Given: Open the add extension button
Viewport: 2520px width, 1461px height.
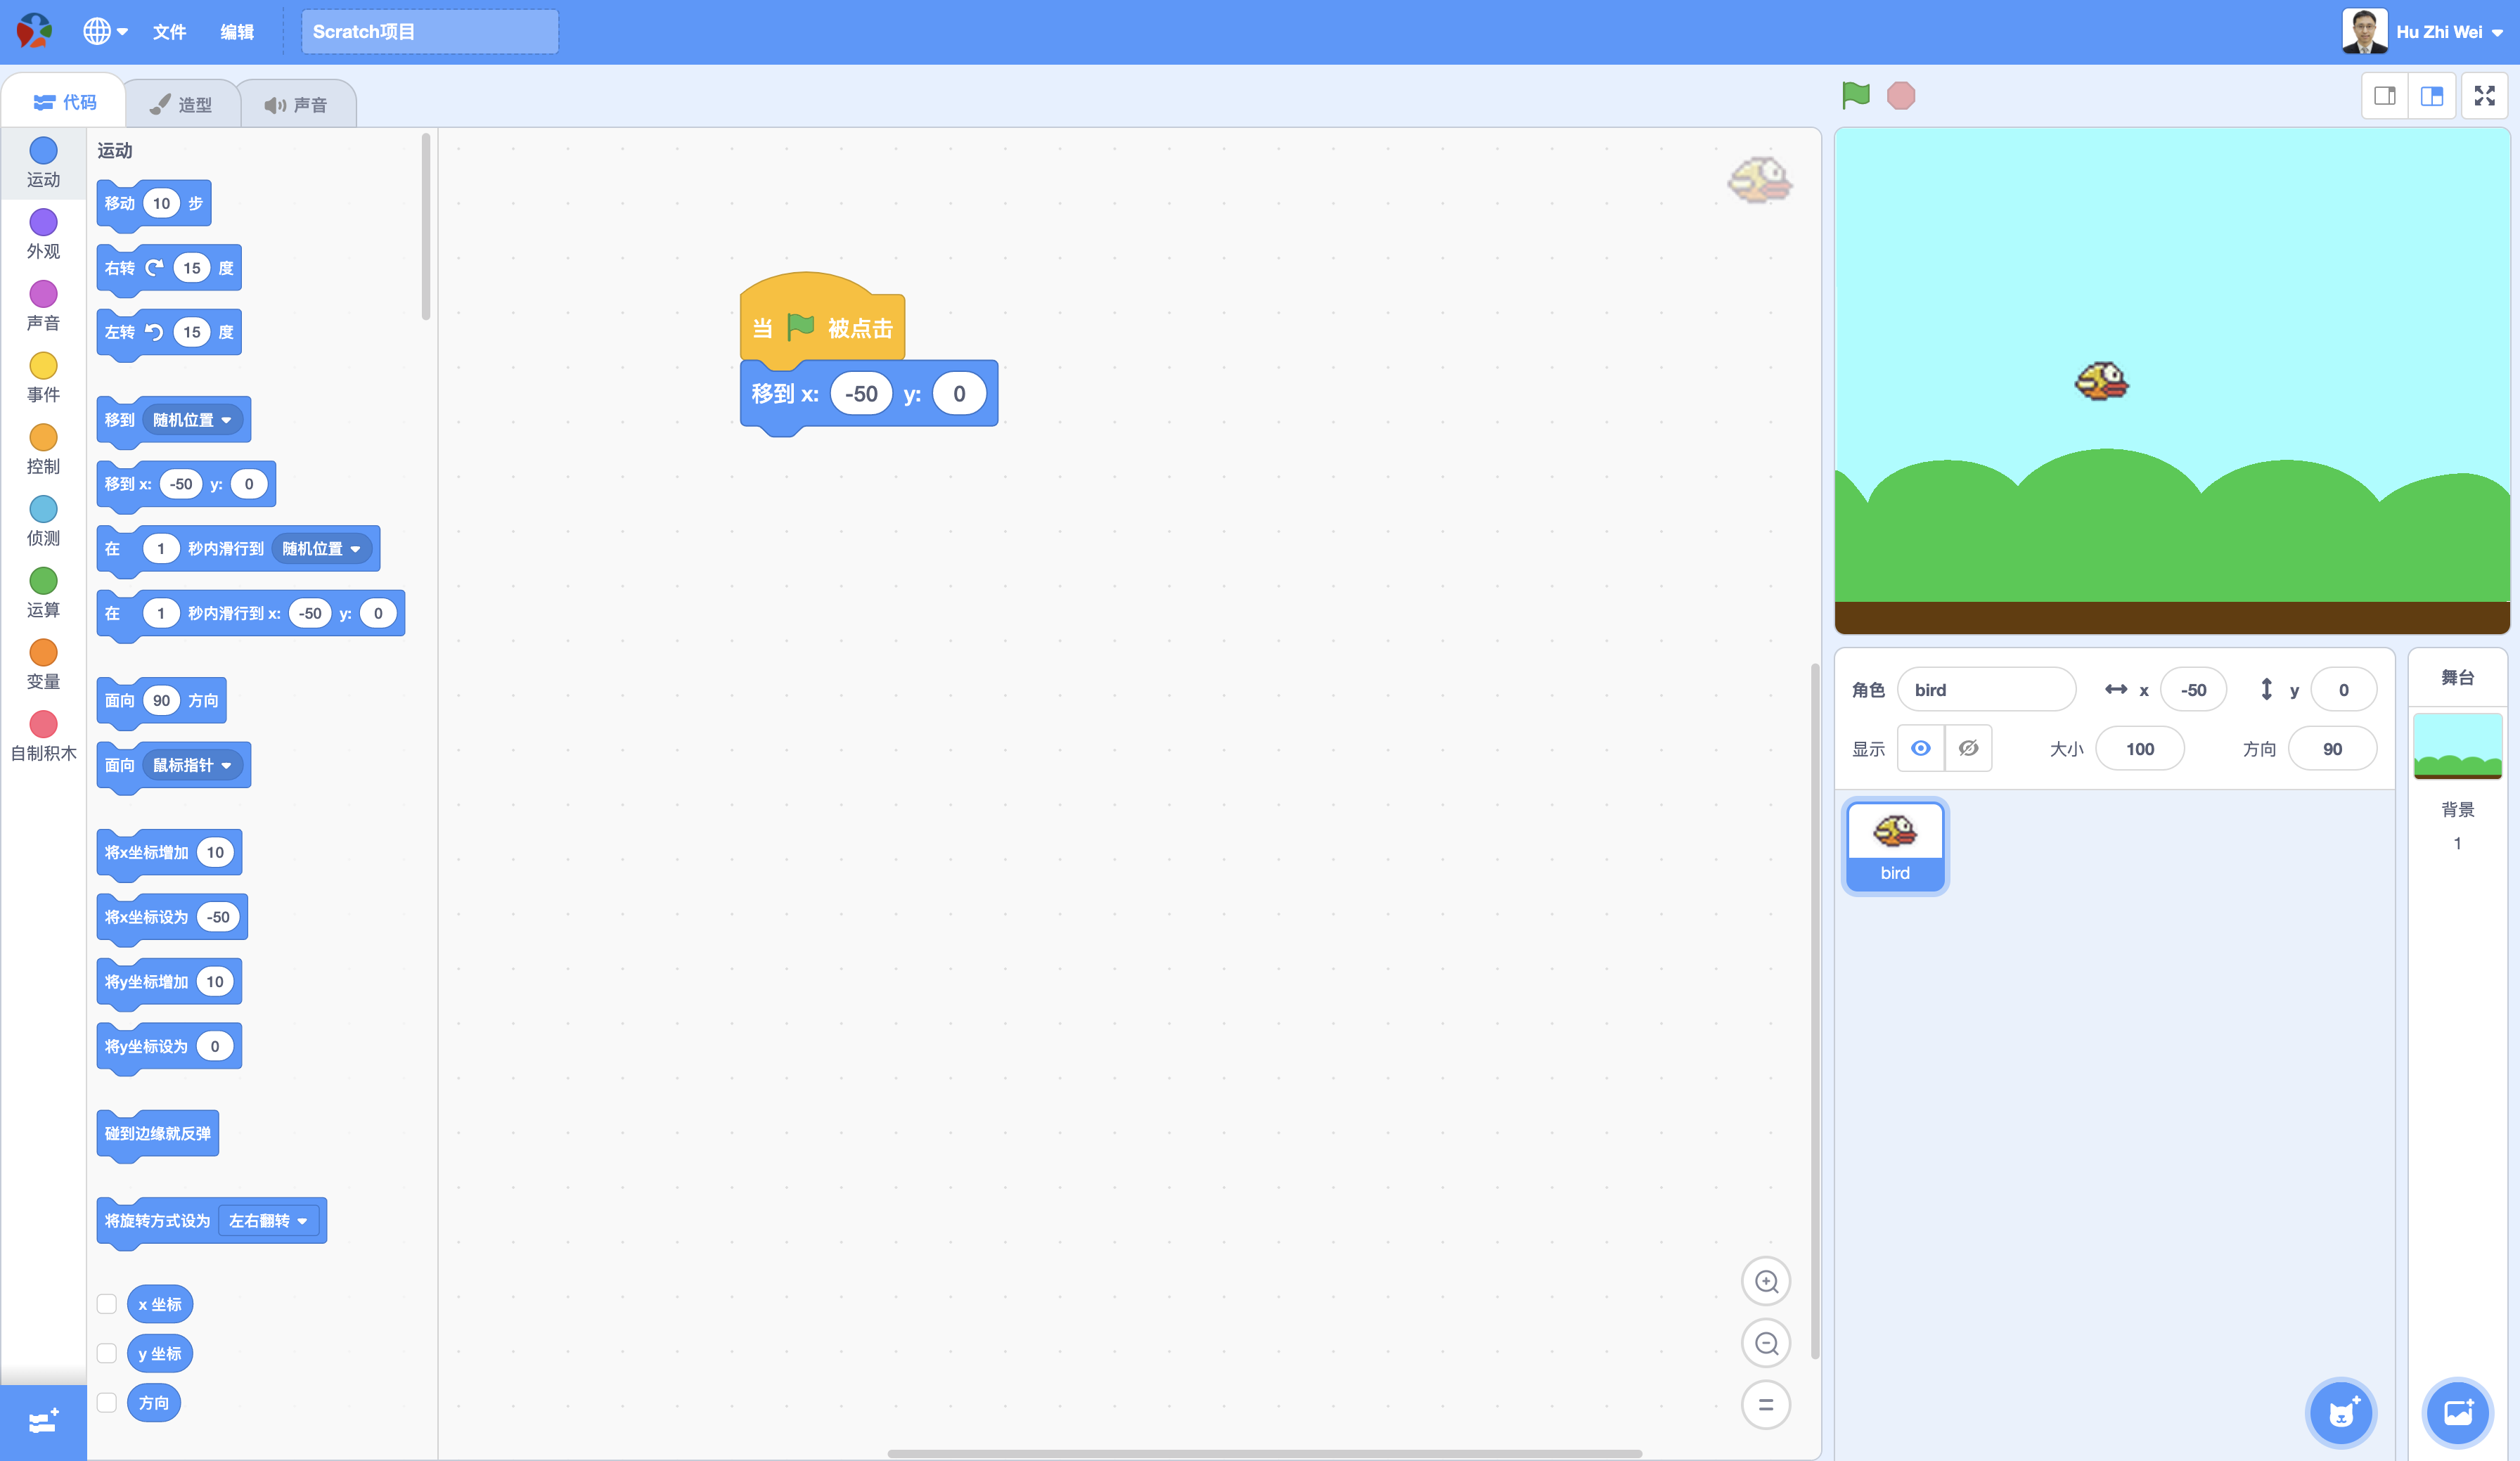Looking at the screenshot, I should click(43, 1421).
